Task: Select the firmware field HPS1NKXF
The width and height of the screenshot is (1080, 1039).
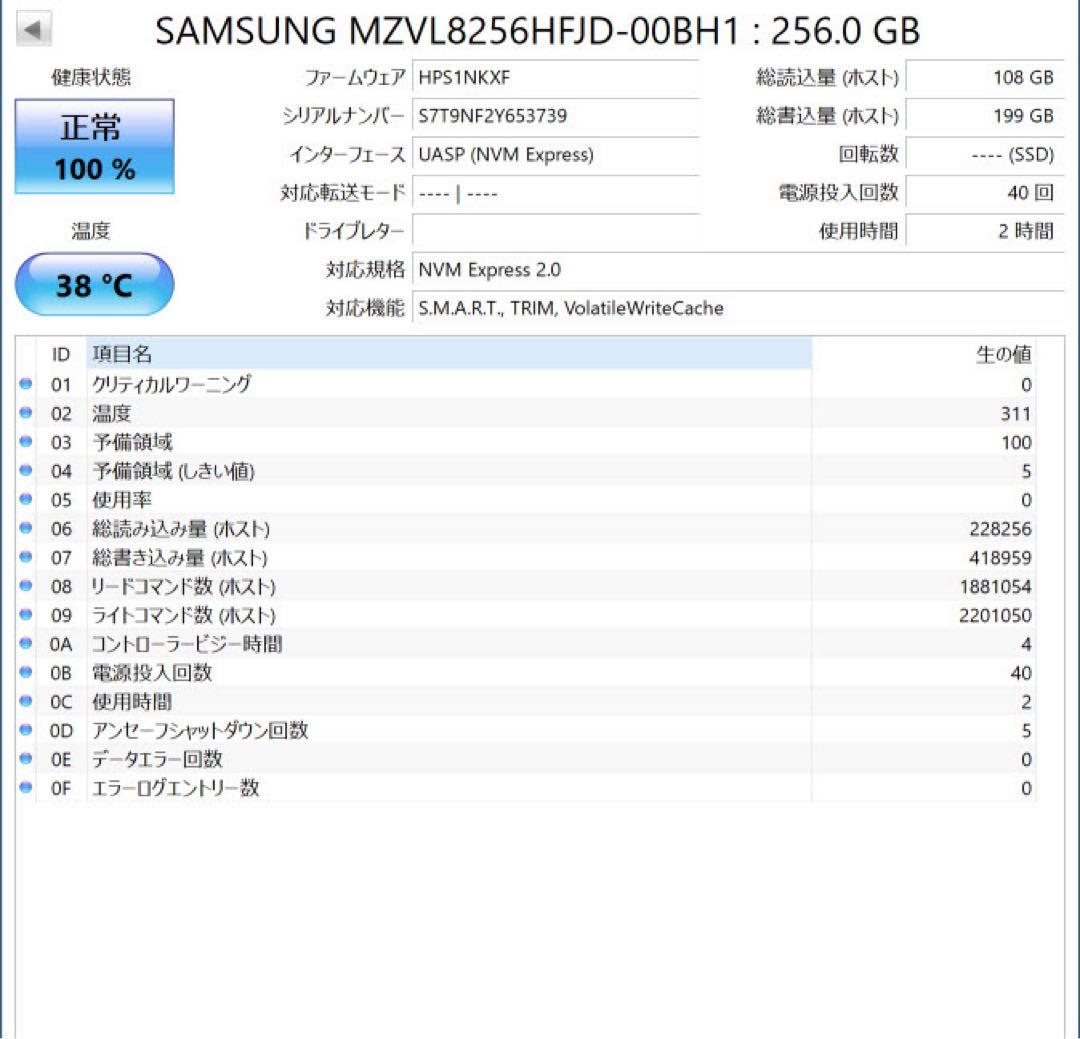Action: (556, 76)
